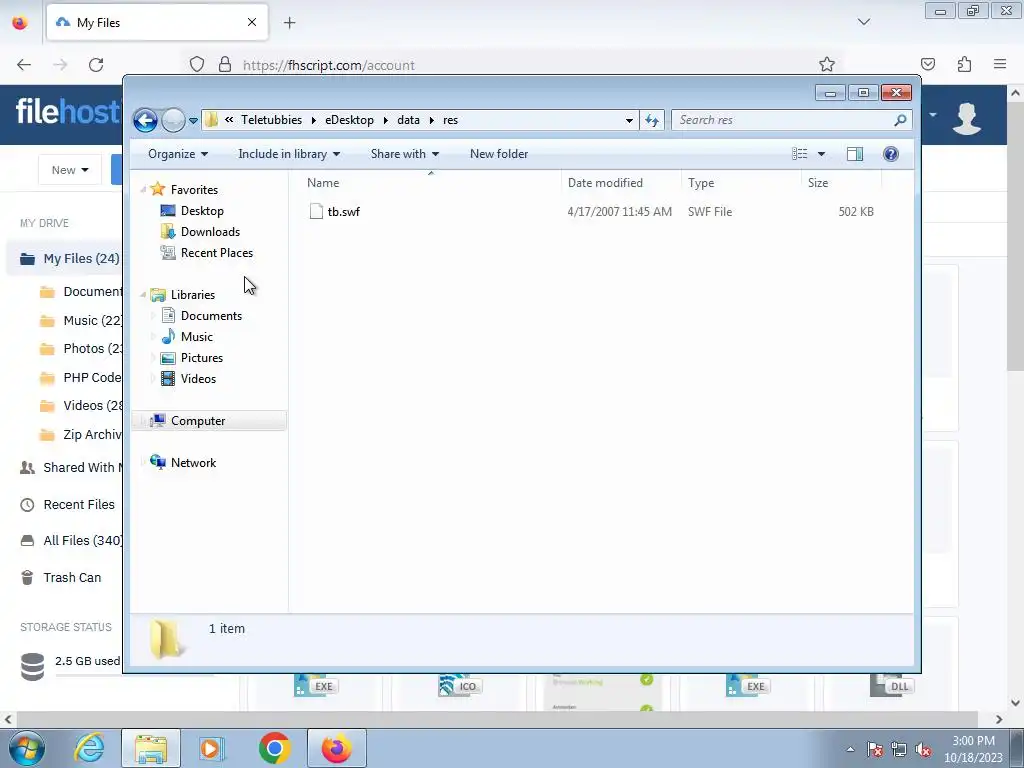The height and width of the screenshot is (768, 1024).
Task: Close the My Files tab
Action: pyautogui.click(x=252, y=22)
